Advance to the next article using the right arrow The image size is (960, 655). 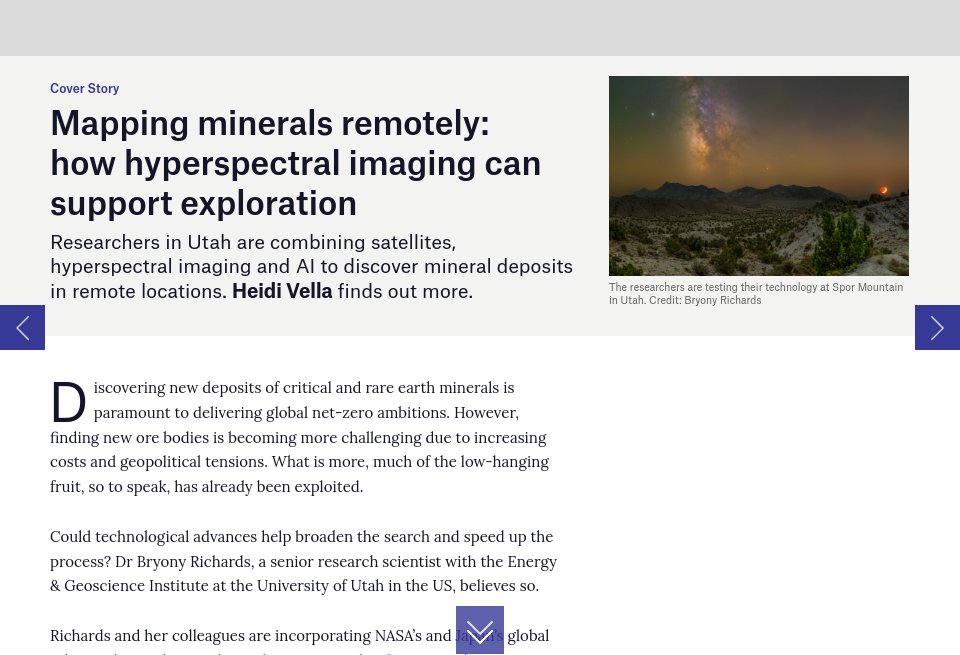tap(937, 327)
